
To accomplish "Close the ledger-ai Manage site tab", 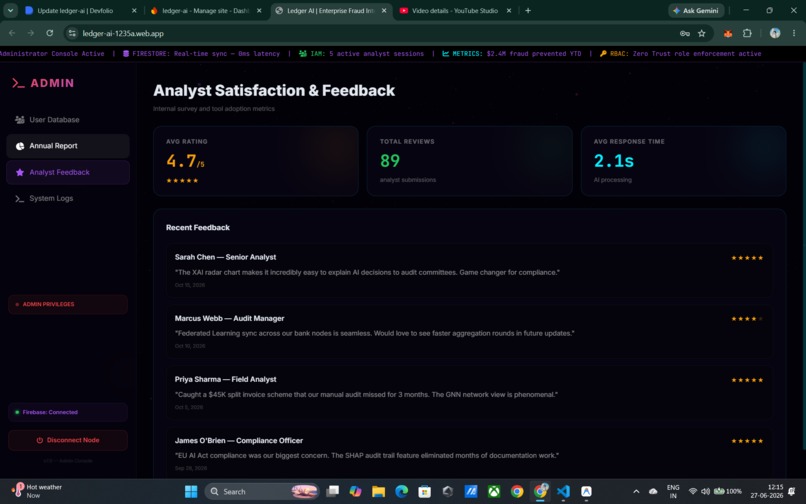I will pyautogui.click(x=259, y=10).
